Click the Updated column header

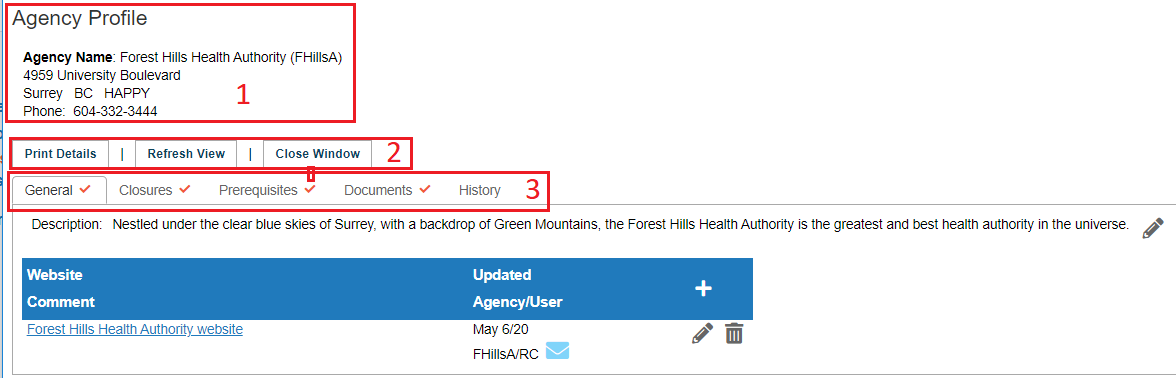coord(502,275)
